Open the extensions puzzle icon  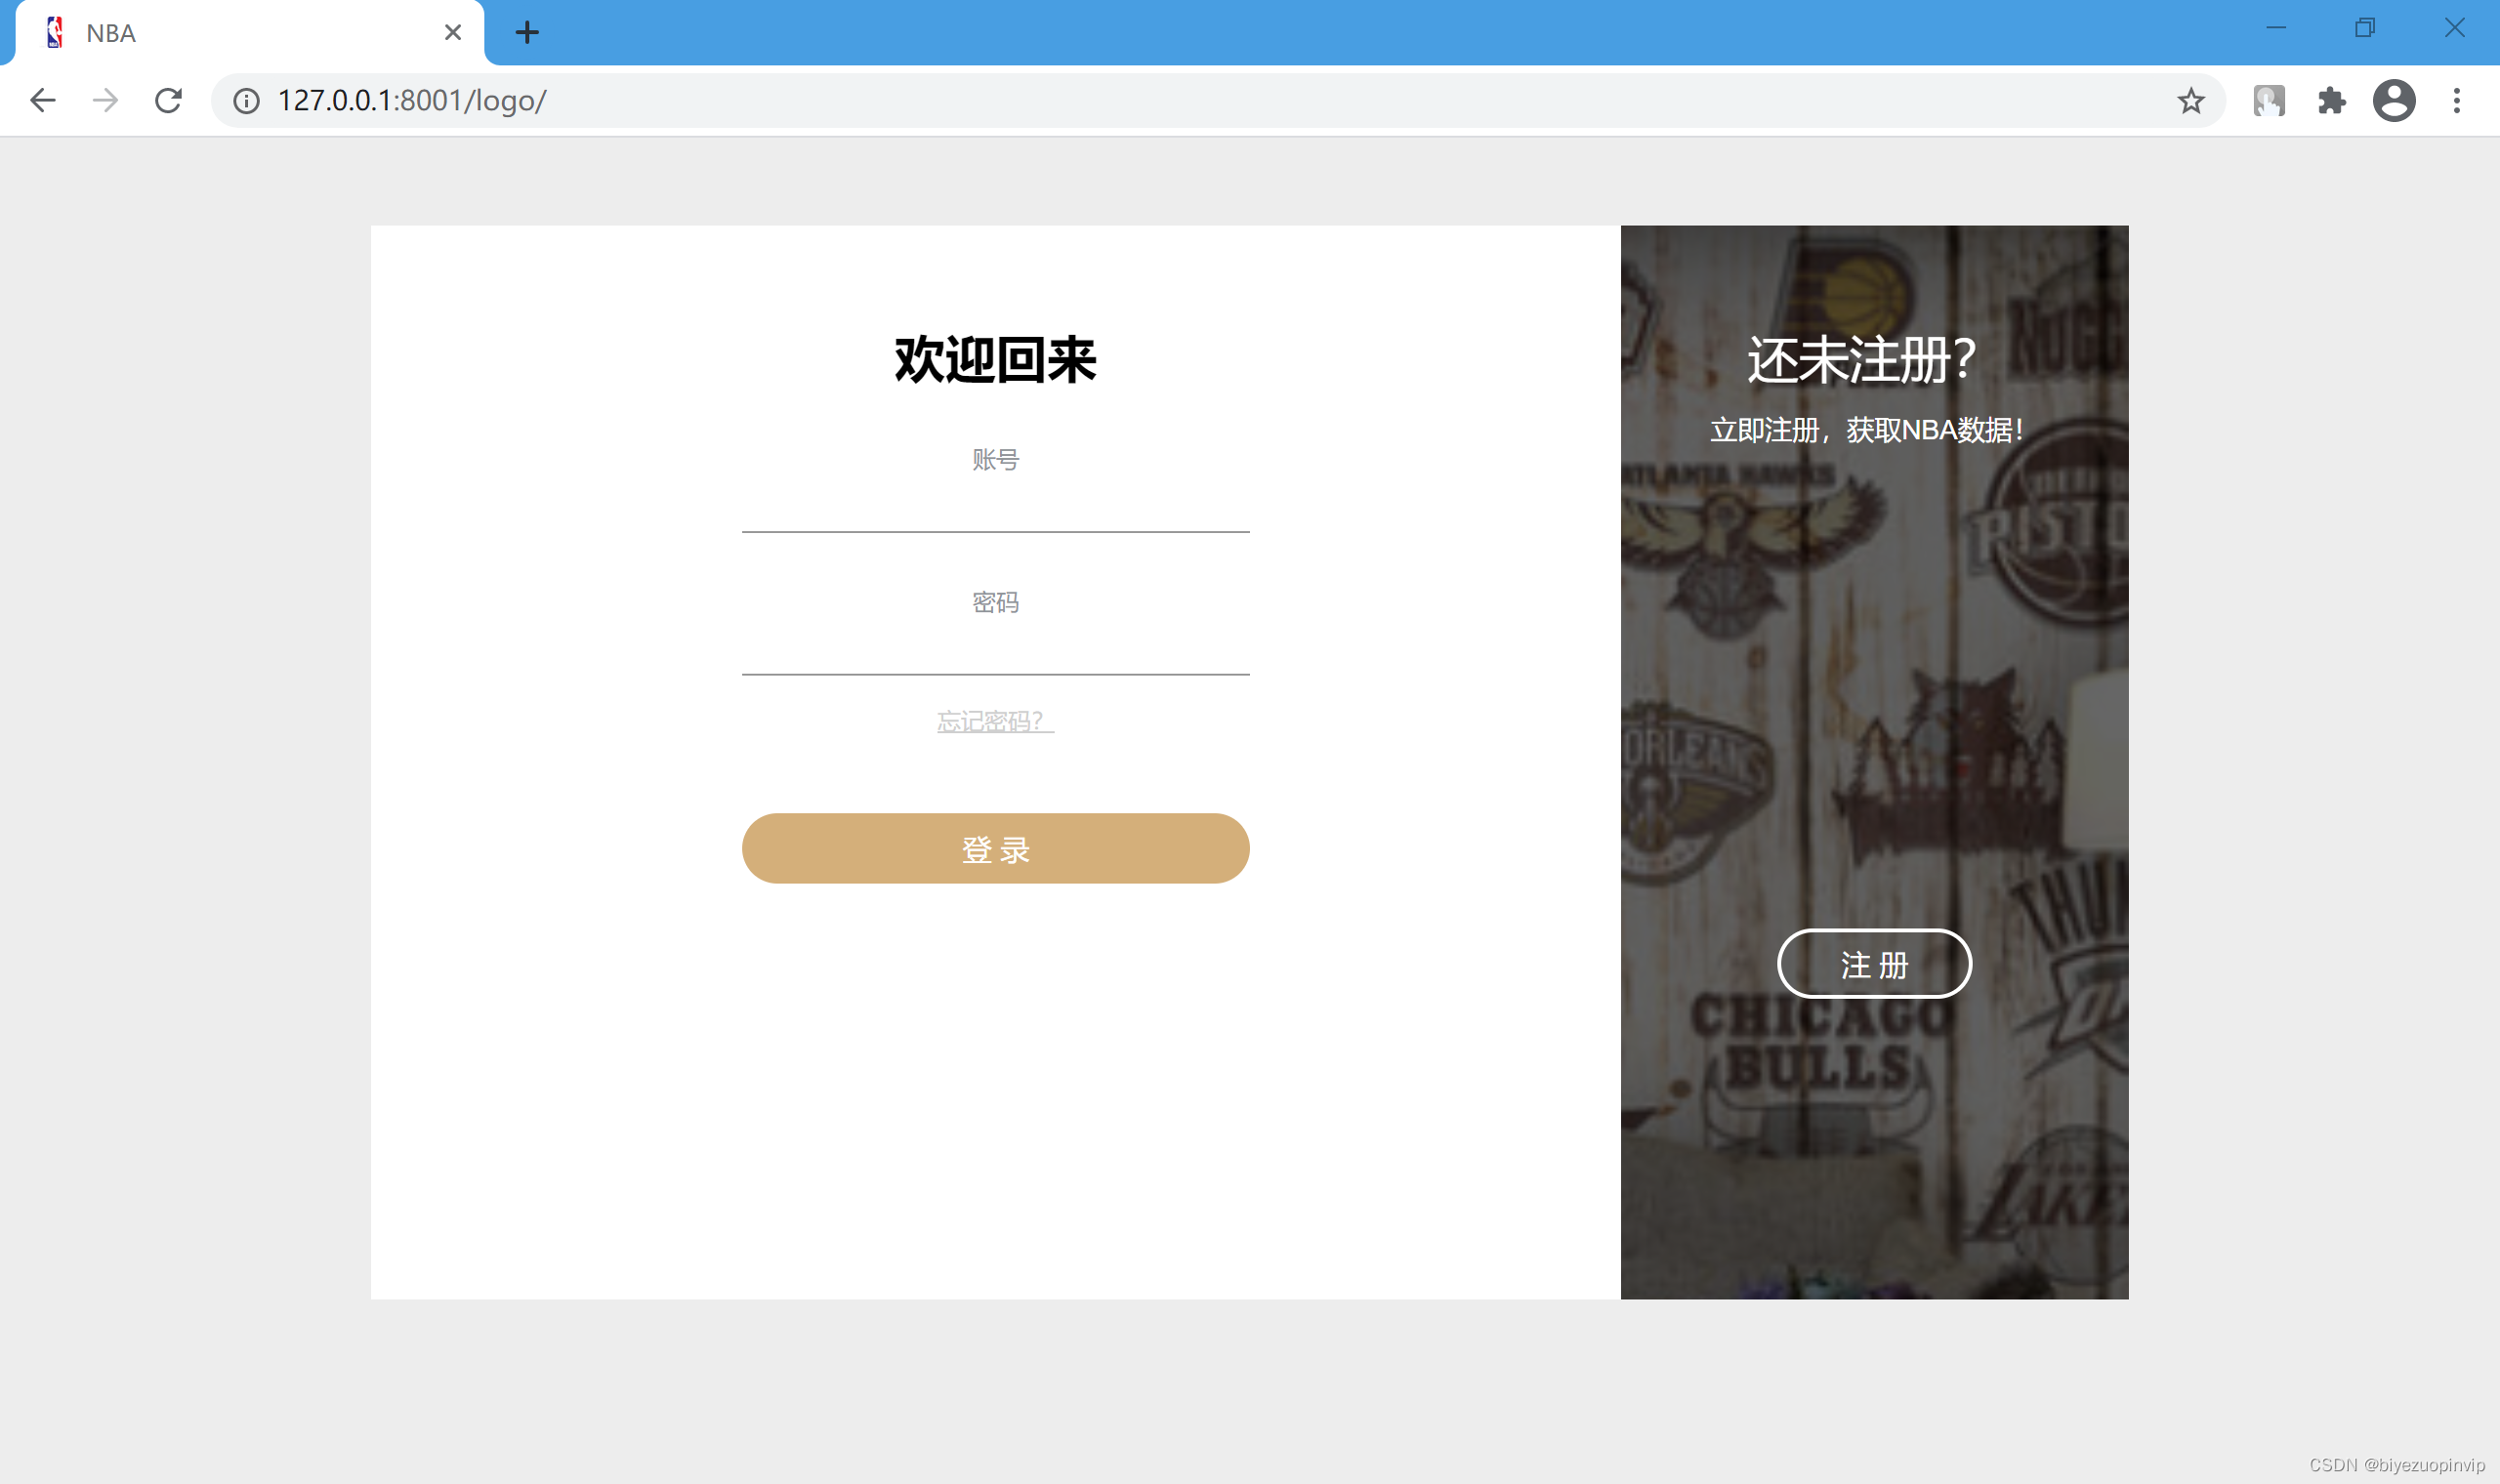click(2331, 100)
